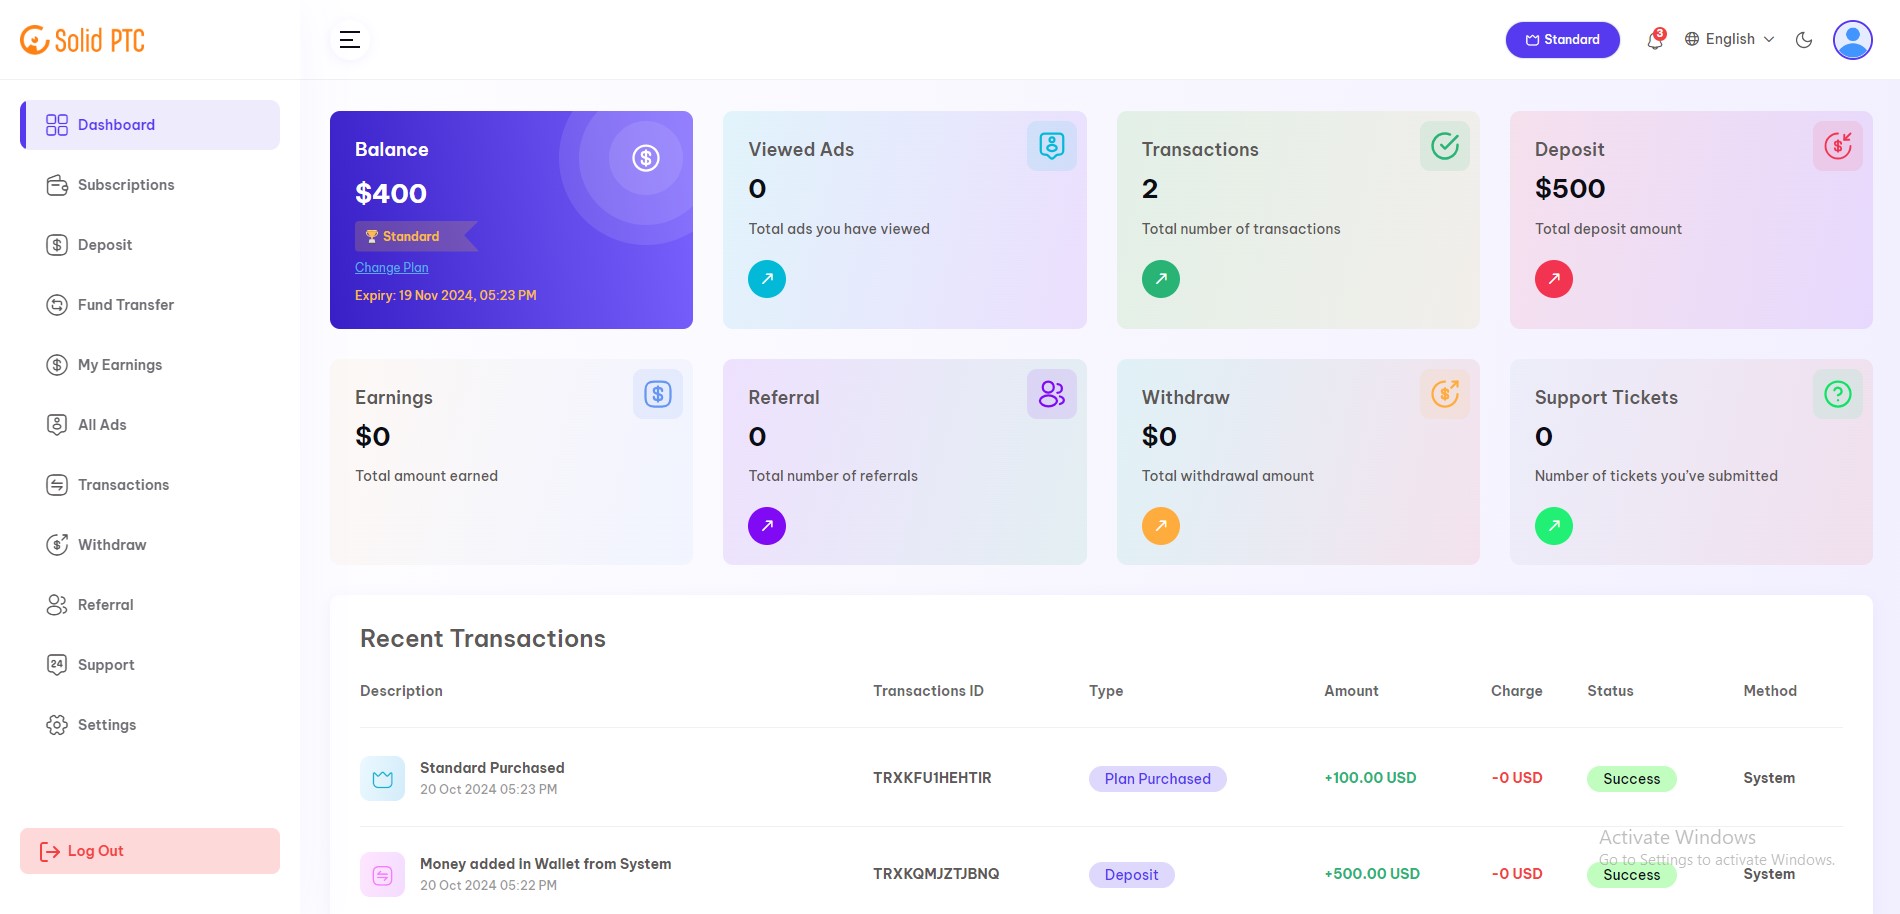Open the Dashboard section icon
This screenshot has height=914, width=1900.
[x=56, y=124]
